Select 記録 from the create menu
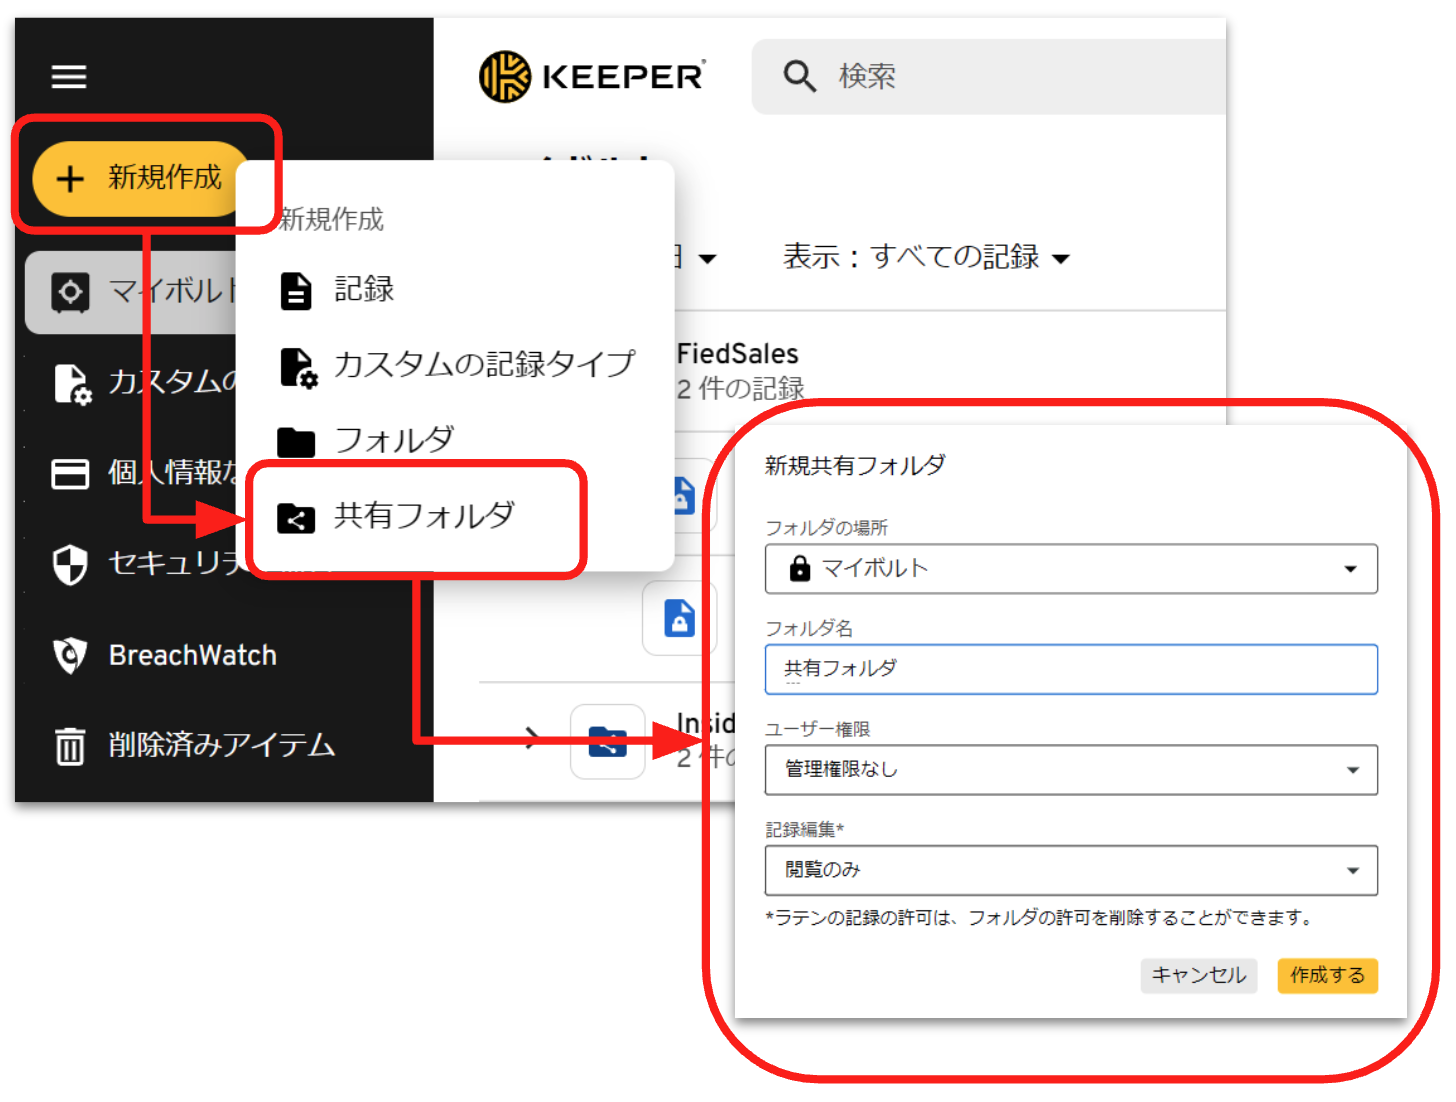 pyautogui.click(x=455, y=289)
